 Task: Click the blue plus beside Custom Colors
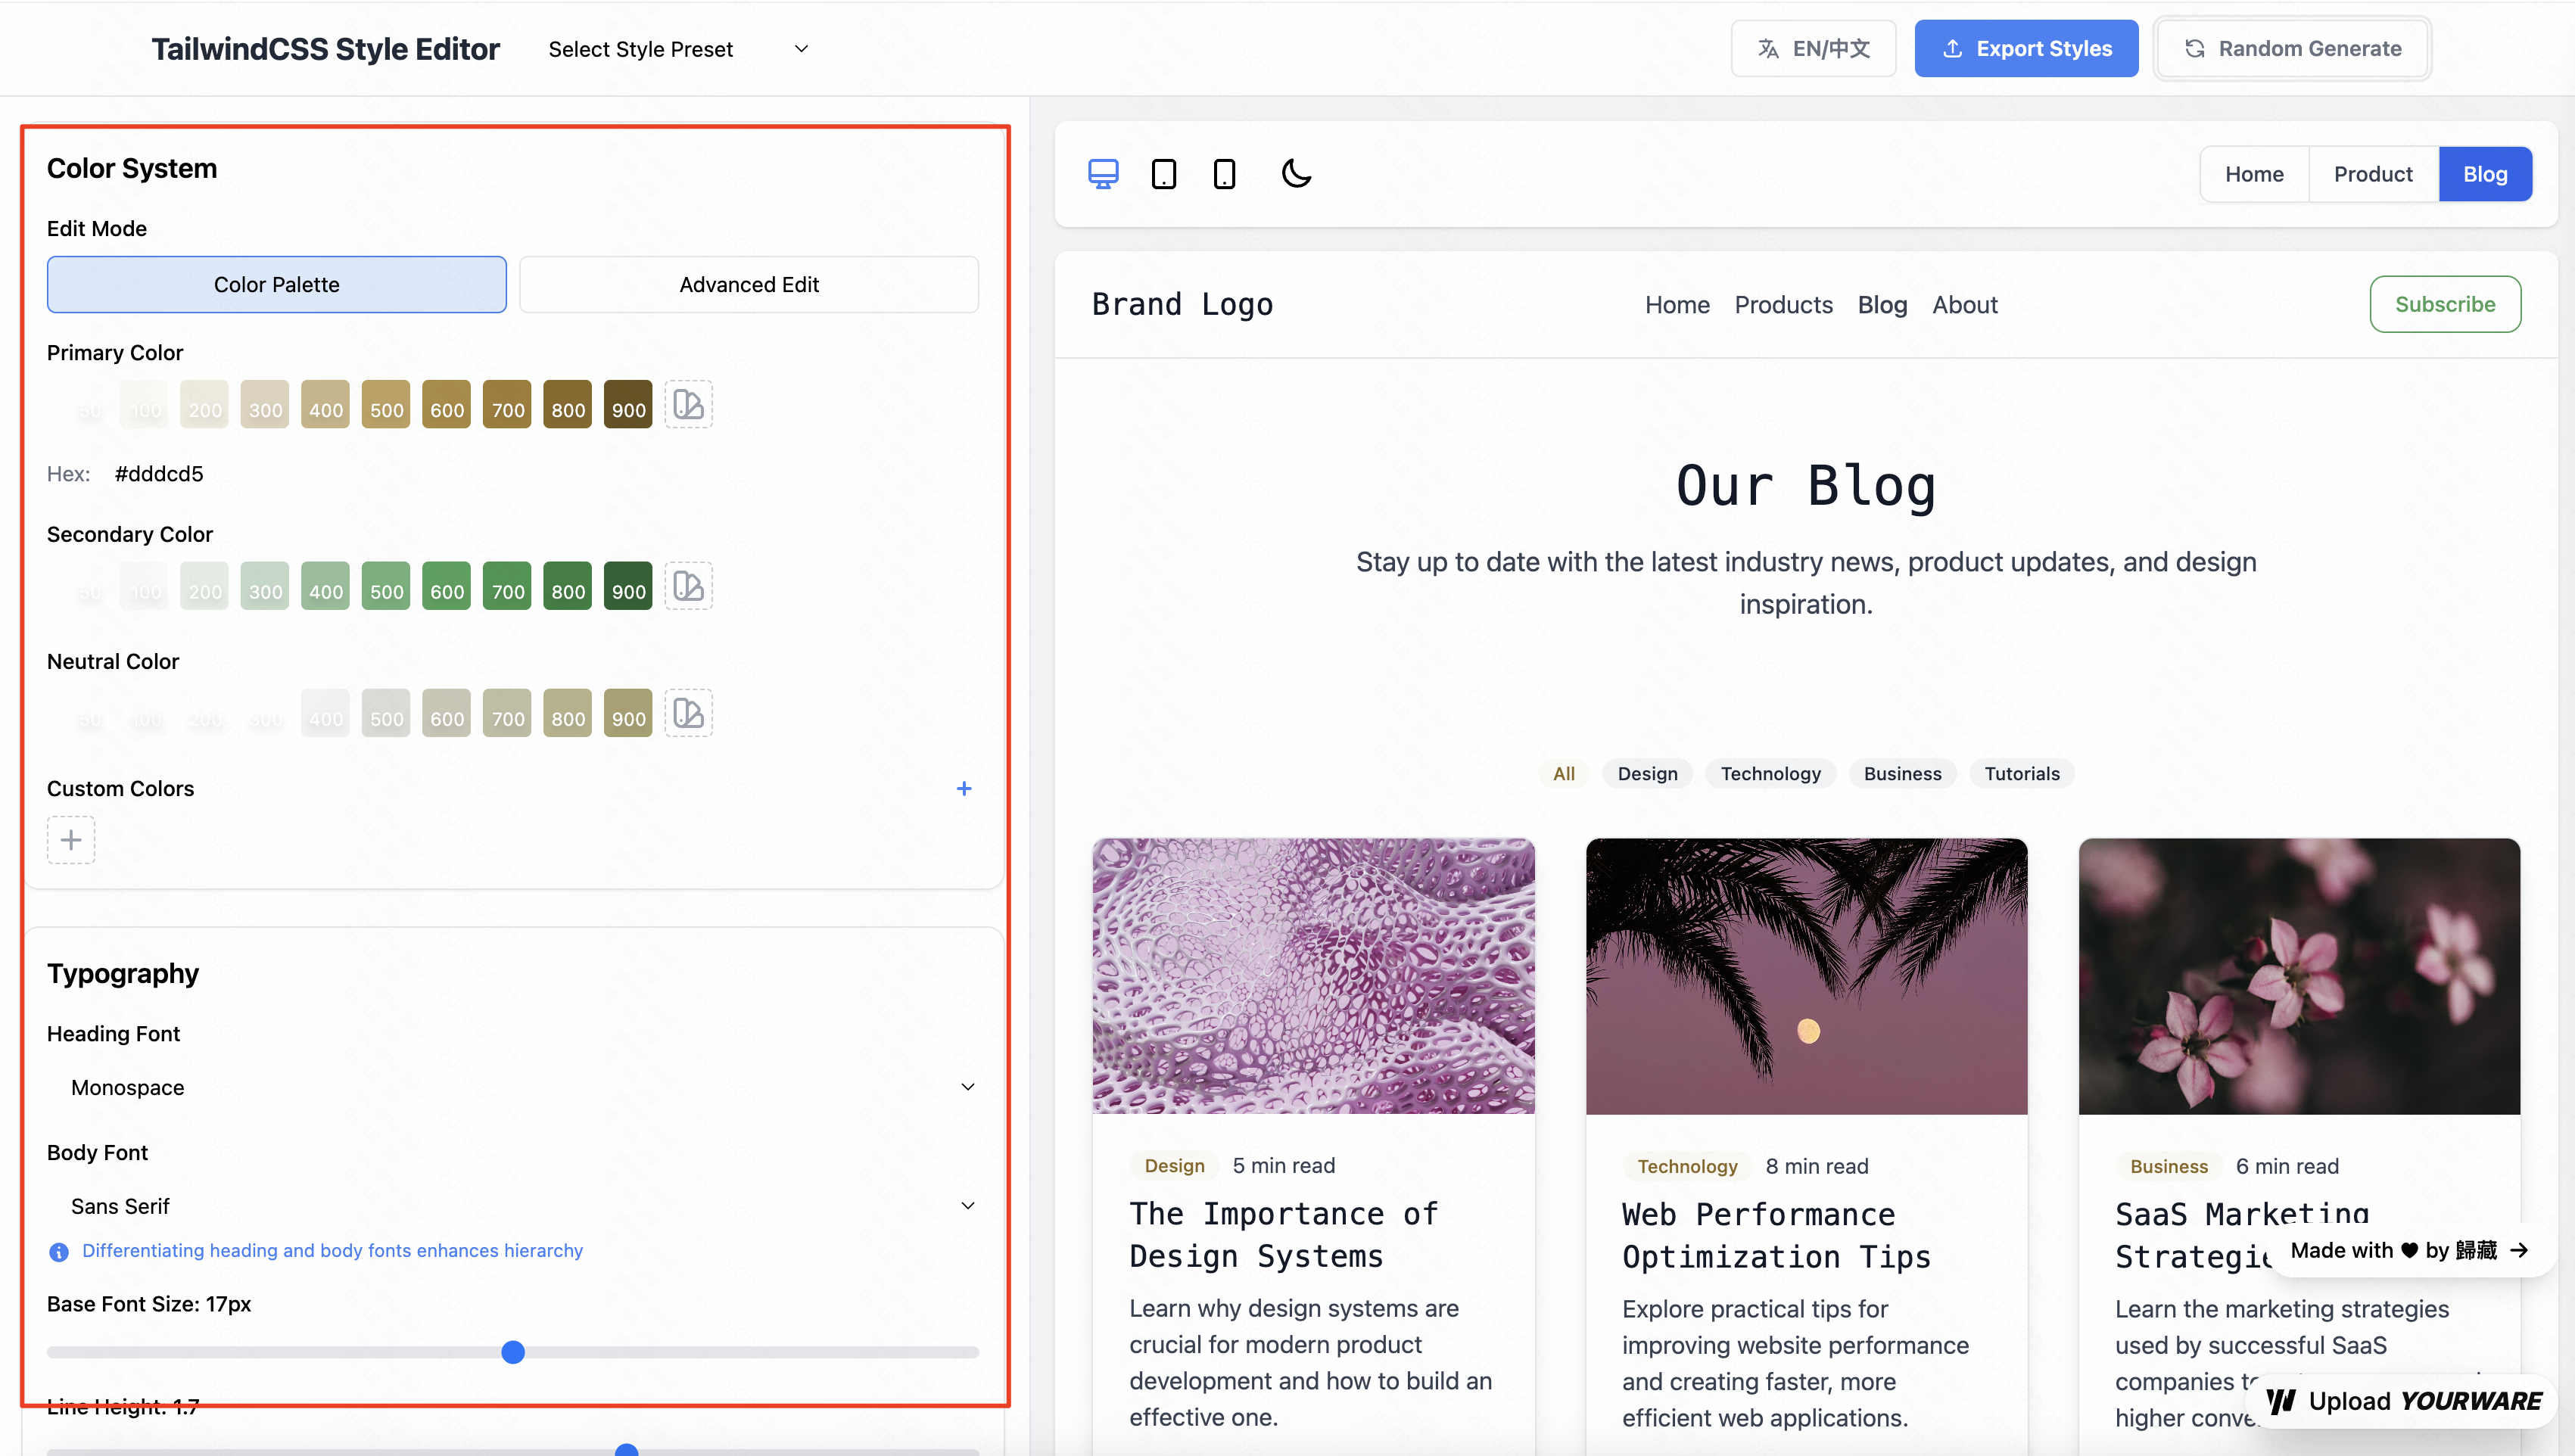964,788
